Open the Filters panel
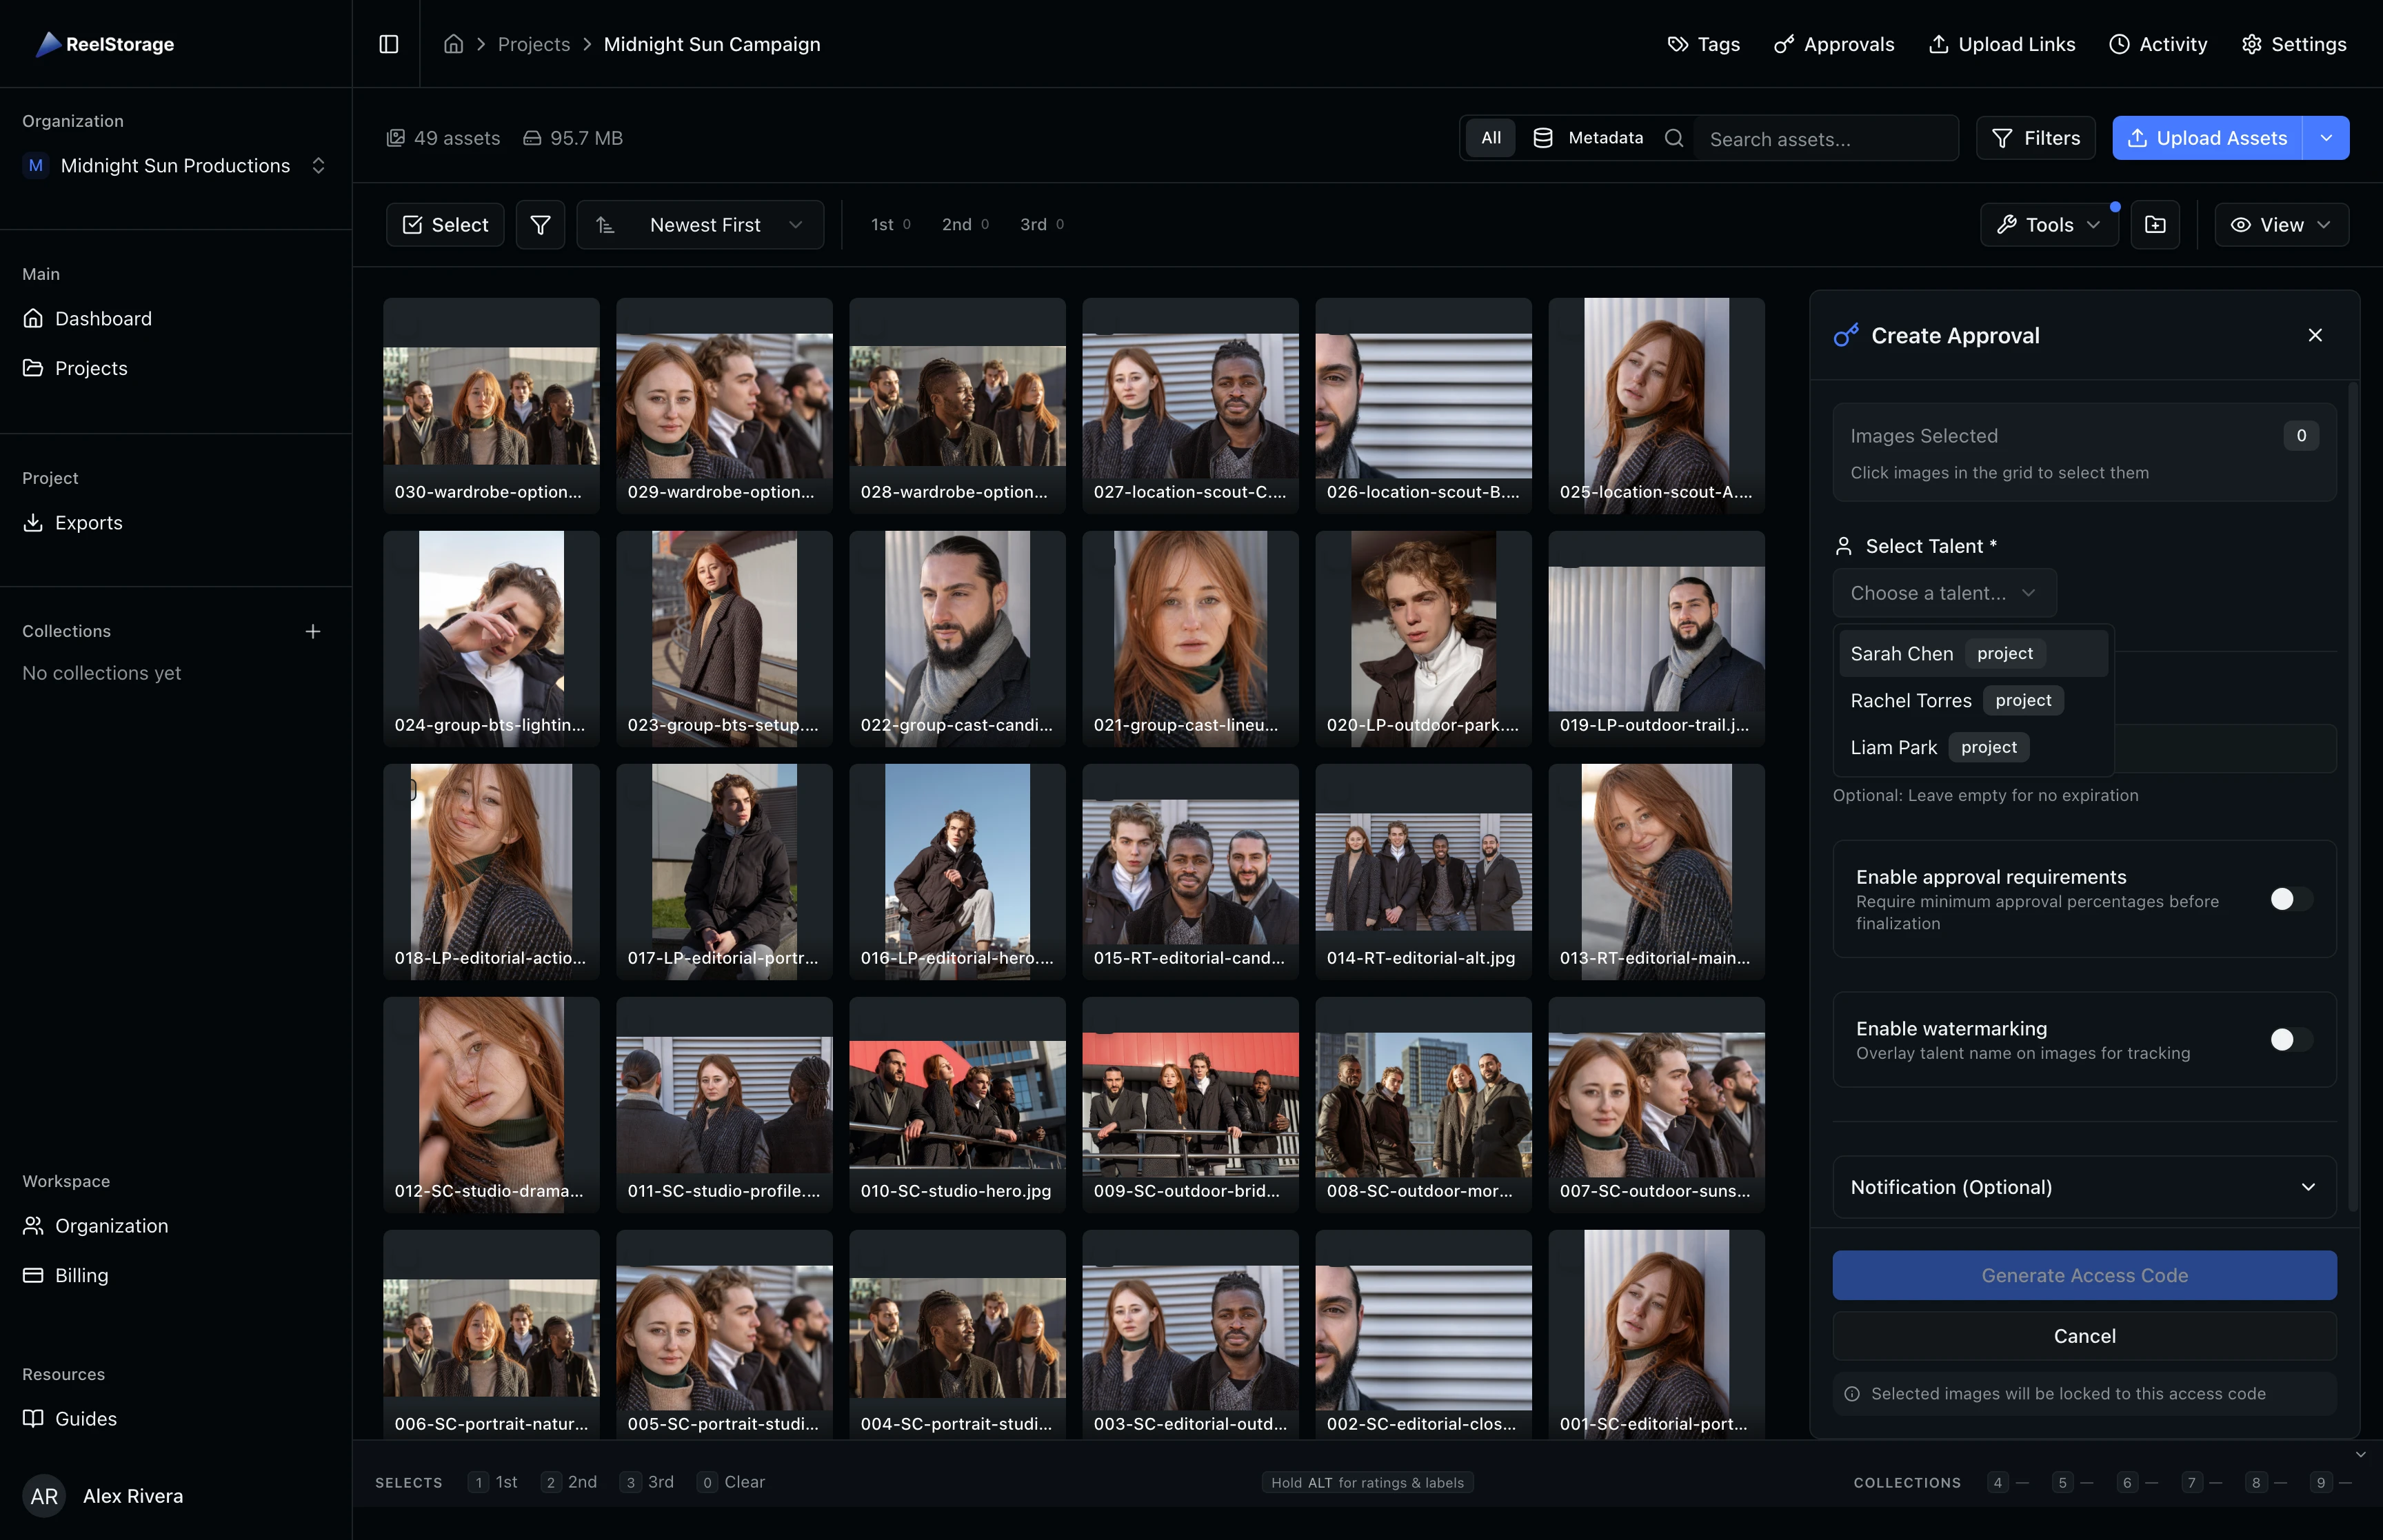The height and width of the screenshot is (1540, 2383). (2036, 137)
